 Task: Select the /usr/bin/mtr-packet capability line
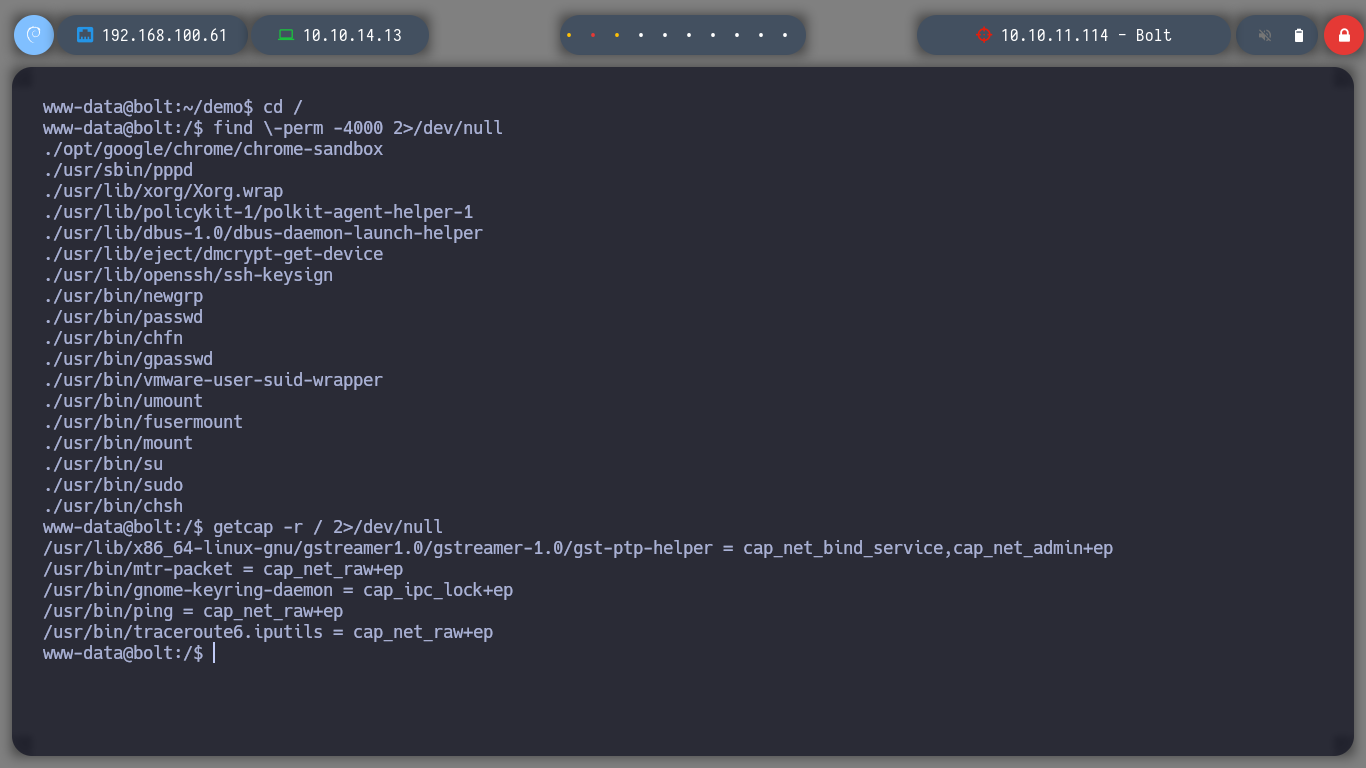click(x=223, y=569)
